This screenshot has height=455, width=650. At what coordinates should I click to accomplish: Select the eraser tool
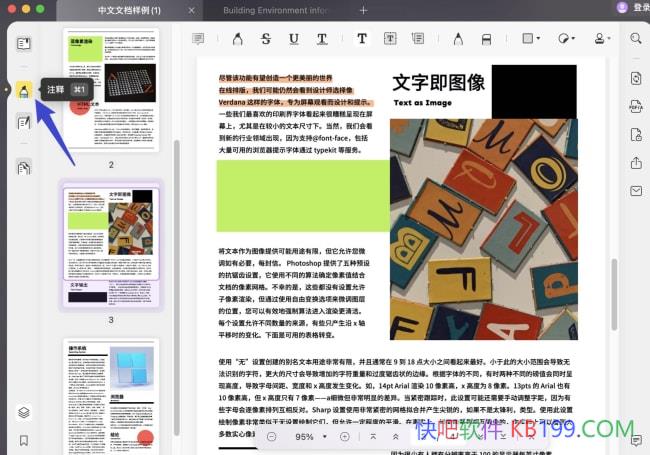tap(486, 39)
